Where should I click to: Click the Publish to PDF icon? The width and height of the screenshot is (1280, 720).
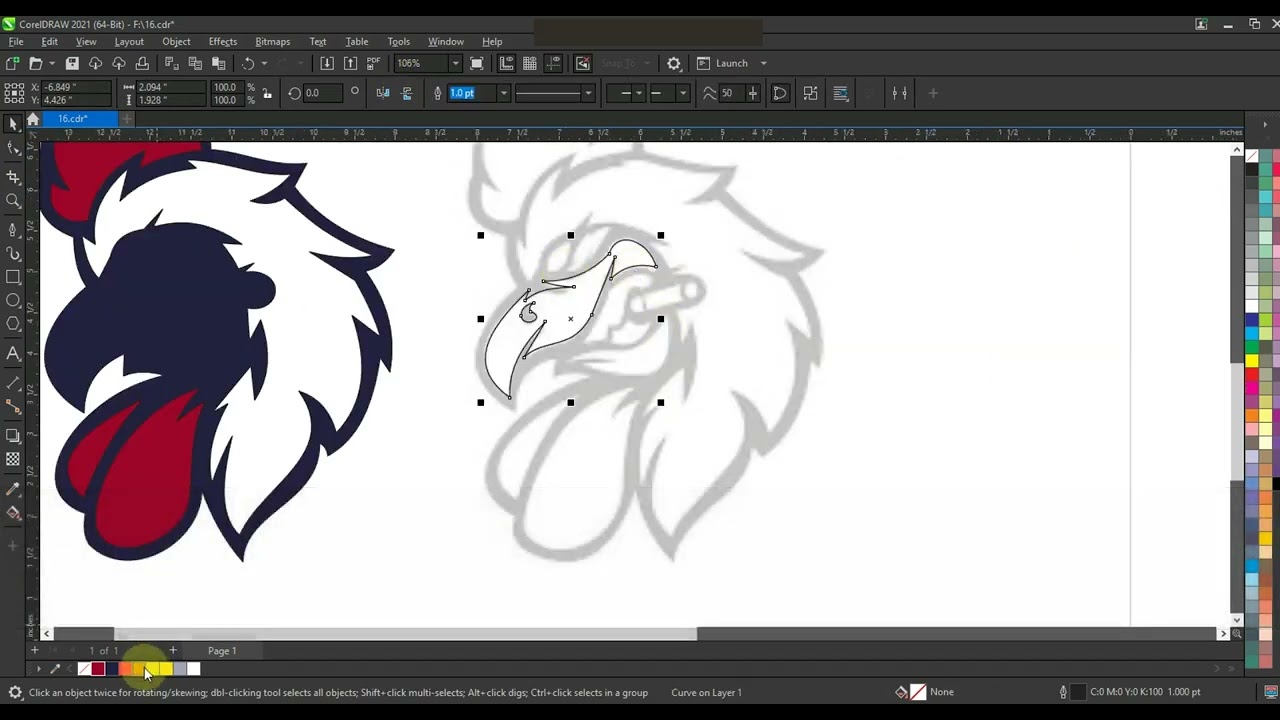[x=373, y=63]
